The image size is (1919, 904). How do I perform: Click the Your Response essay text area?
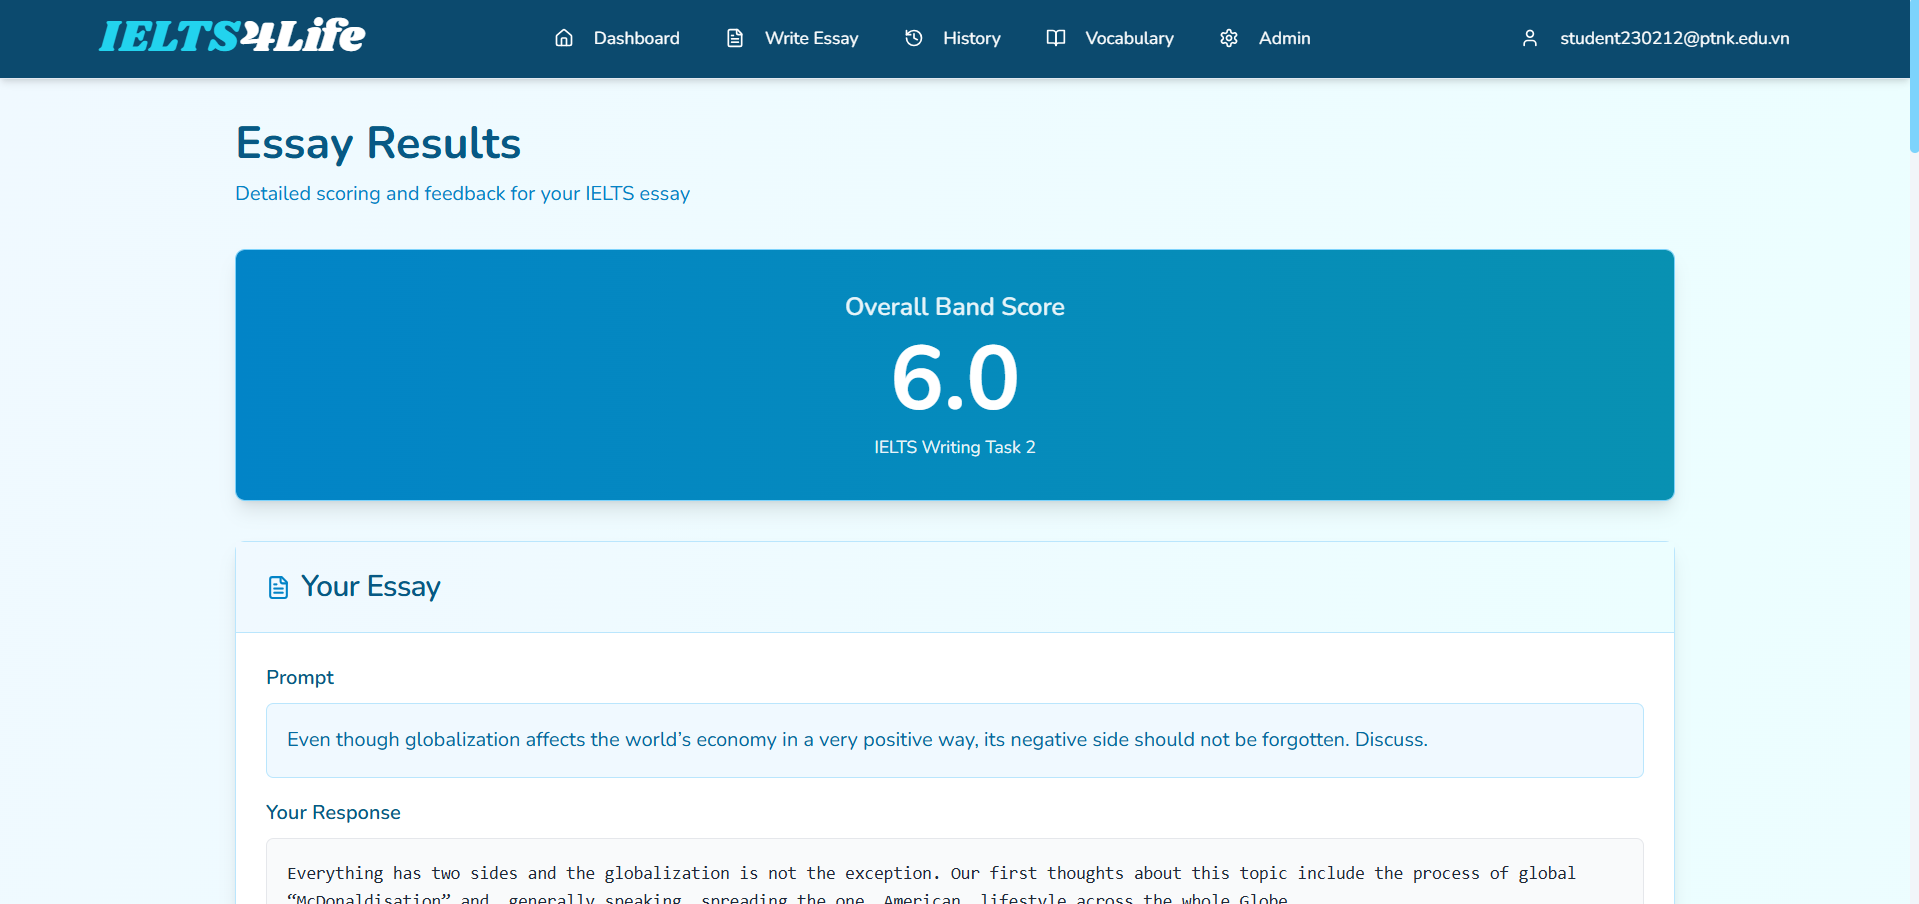(954, 880)
